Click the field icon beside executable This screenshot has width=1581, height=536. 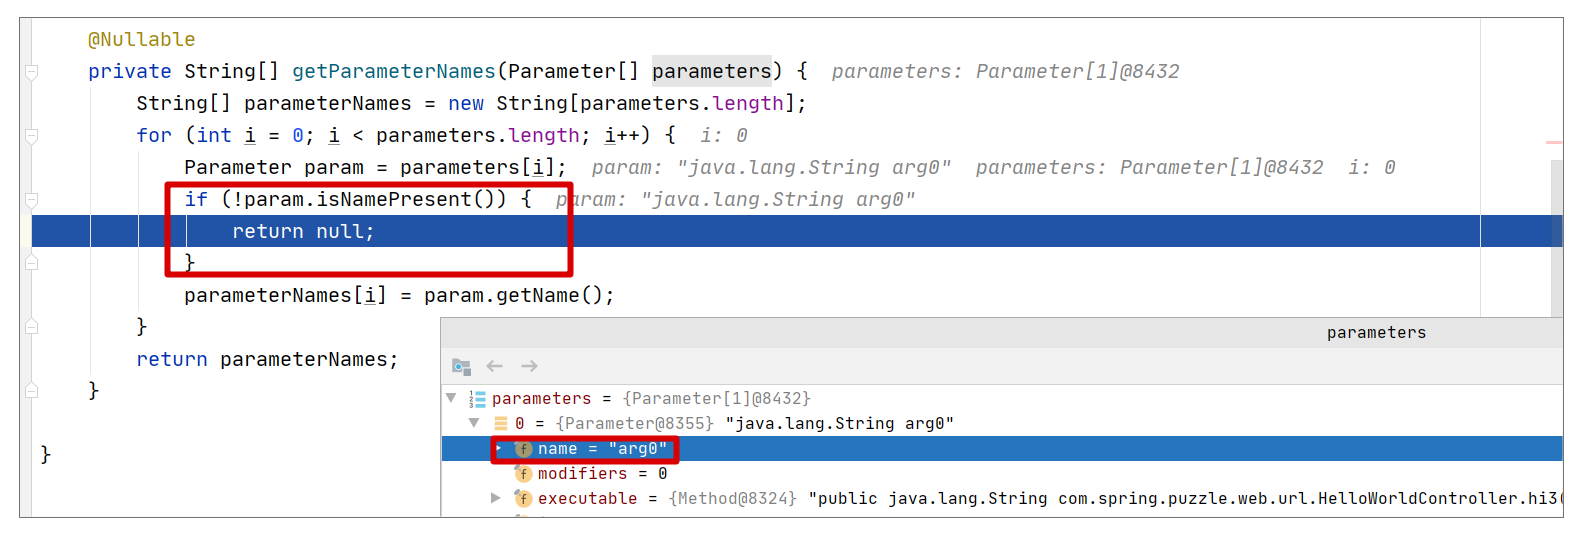(523, 498)
